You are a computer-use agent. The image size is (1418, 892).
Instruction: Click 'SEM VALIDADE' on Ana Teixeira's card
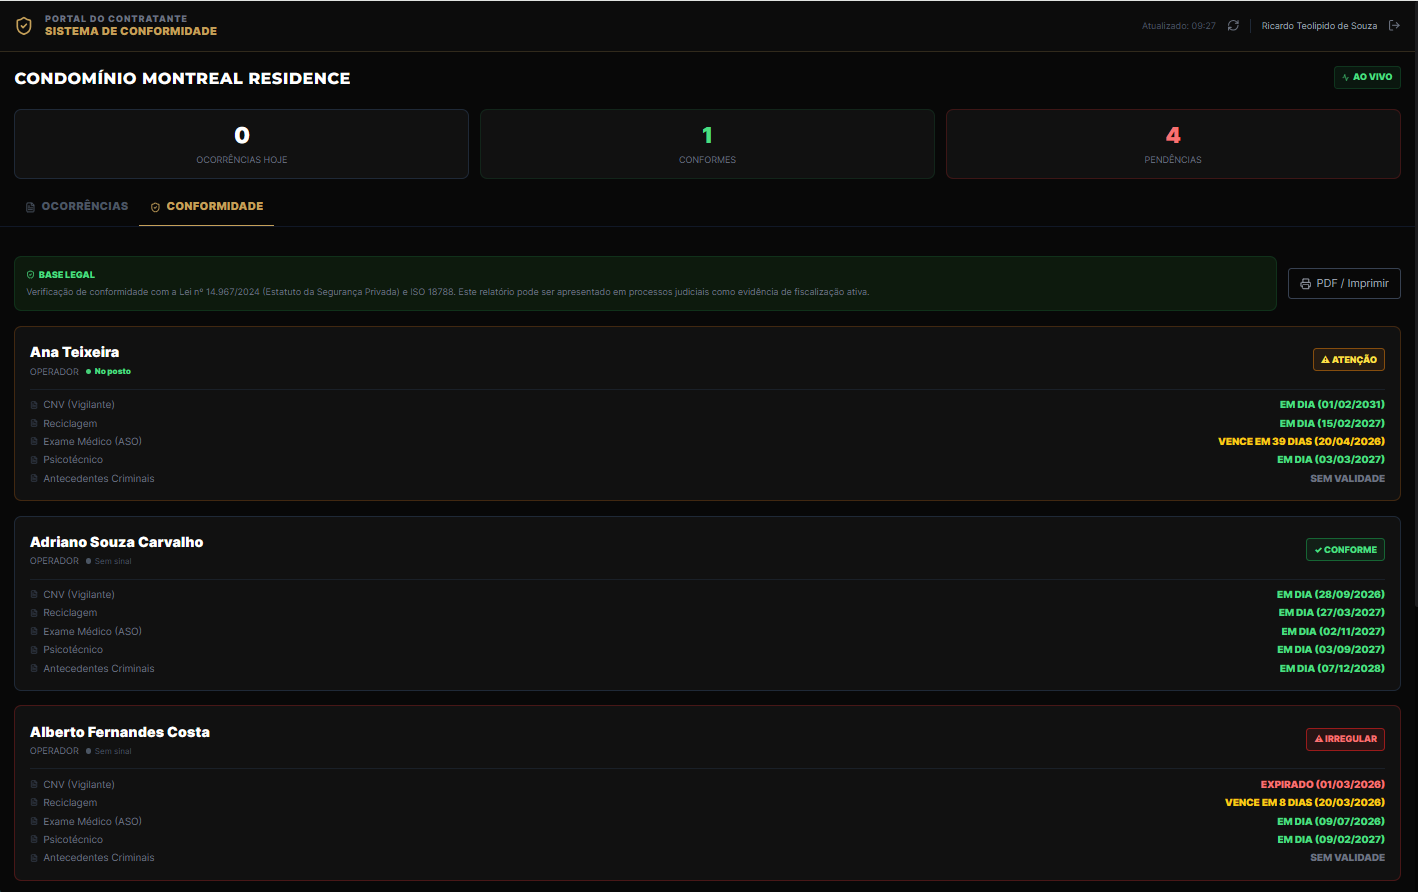point(1348,479)
